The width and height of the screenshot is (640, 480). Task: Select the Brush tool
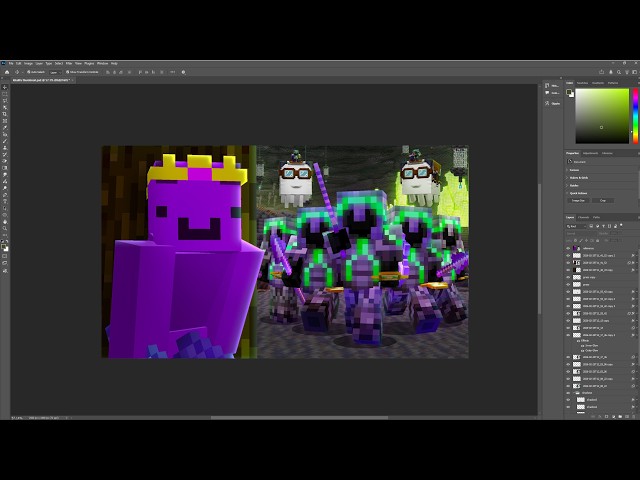tap(5, 141)
